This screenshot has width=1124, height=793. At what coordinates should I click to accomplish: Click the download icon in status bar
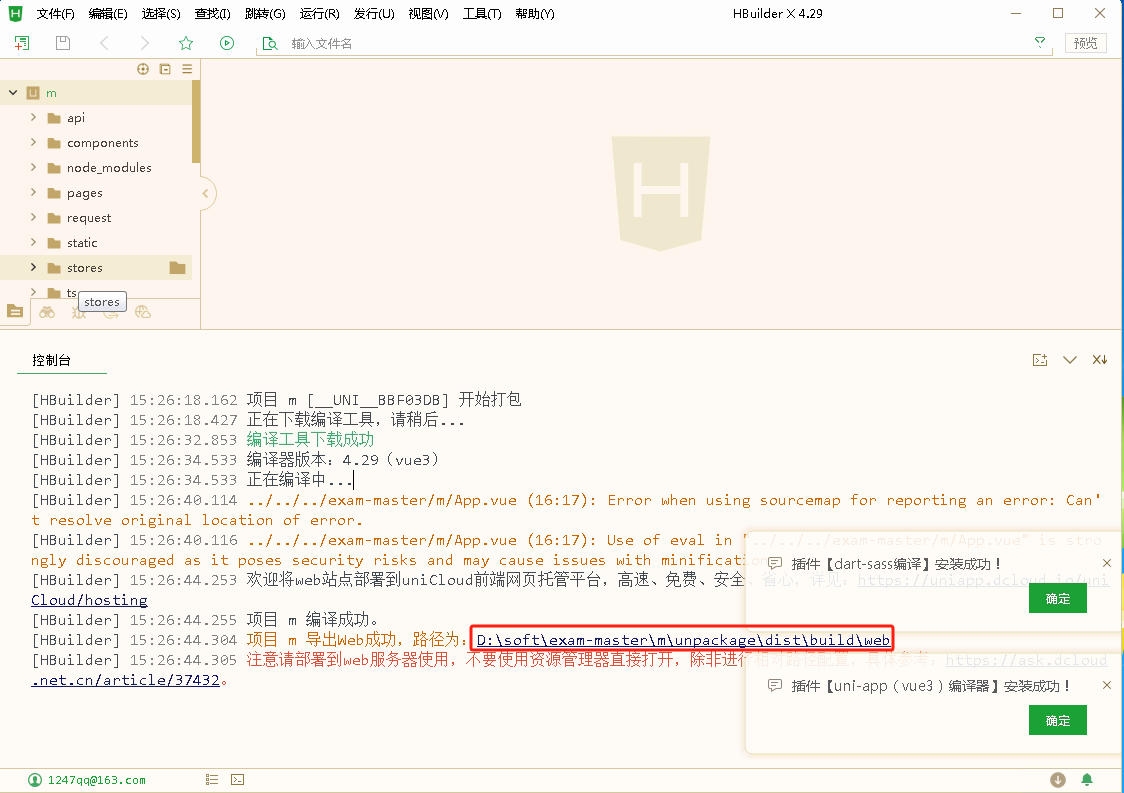click(1057, 779)
